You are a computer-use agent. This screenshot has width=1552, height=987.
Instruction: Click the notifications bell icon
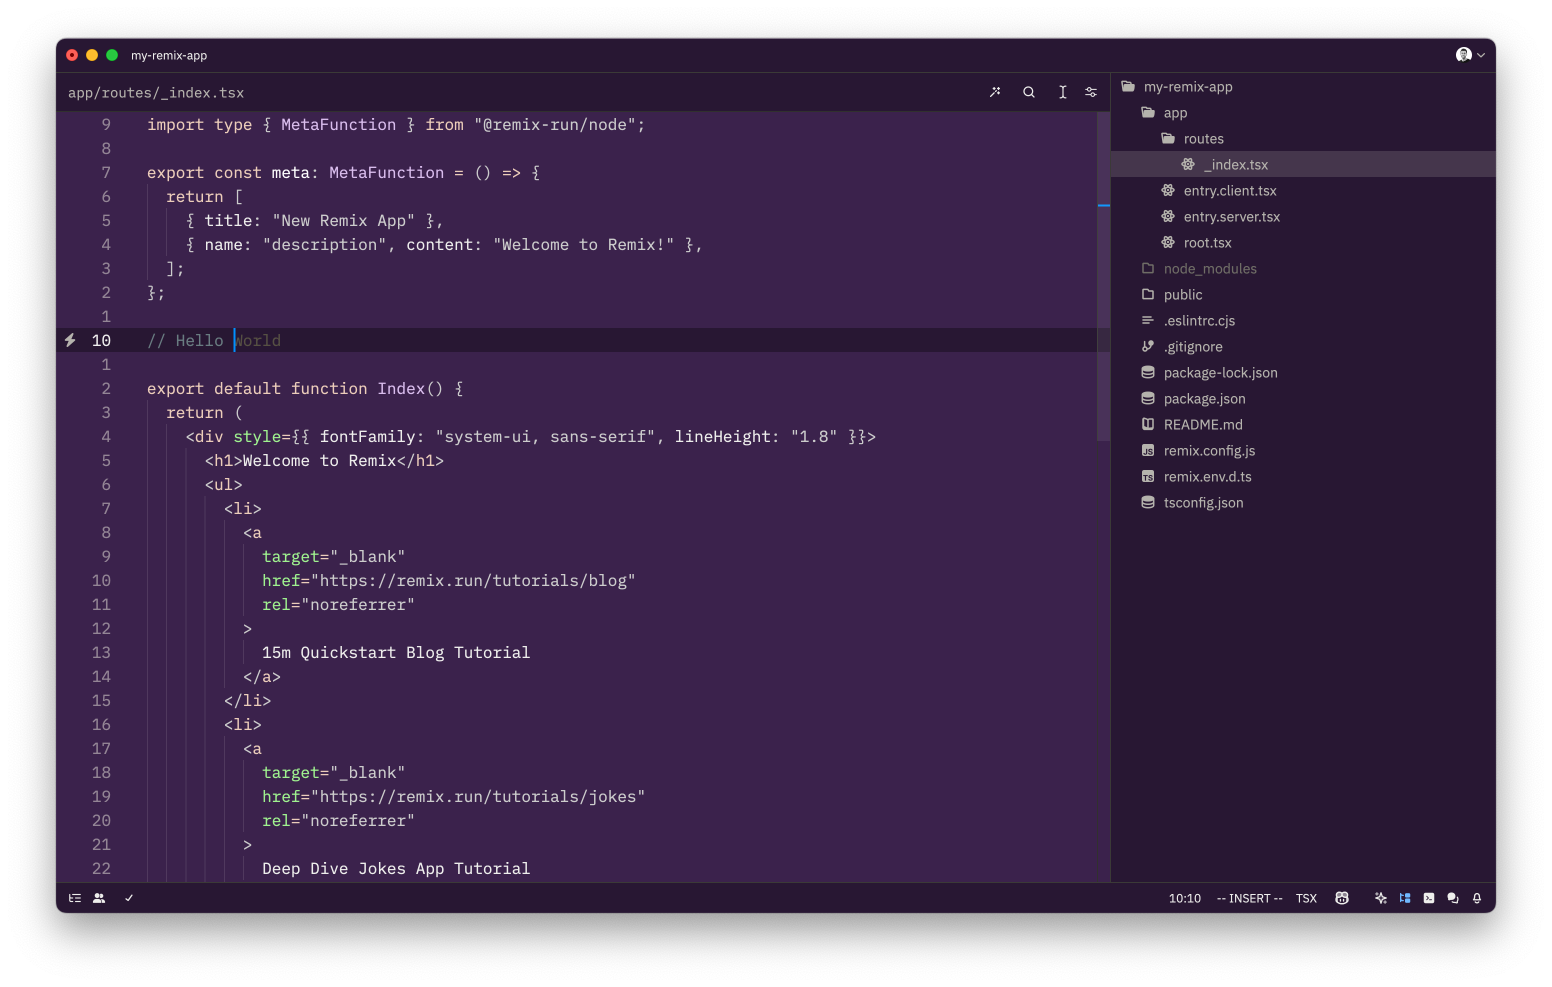1477,898
